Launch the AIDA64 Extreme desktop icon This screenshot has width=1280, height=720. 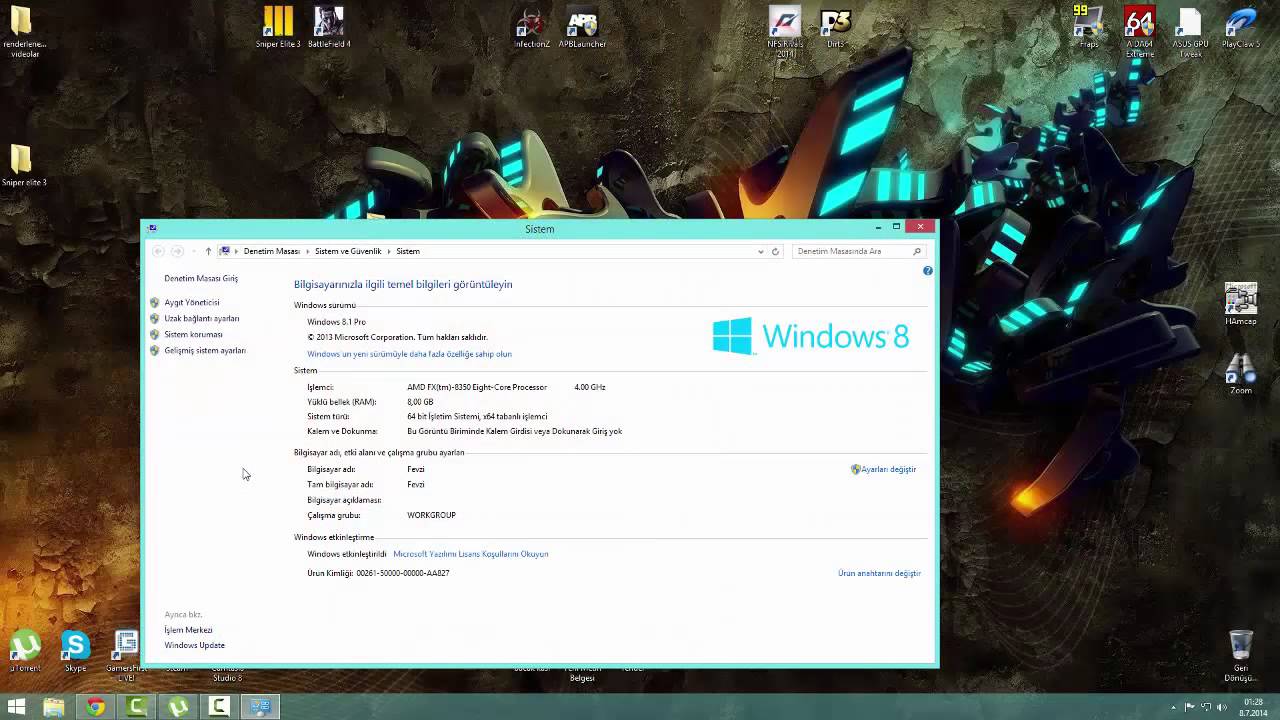pos(1140,31)
